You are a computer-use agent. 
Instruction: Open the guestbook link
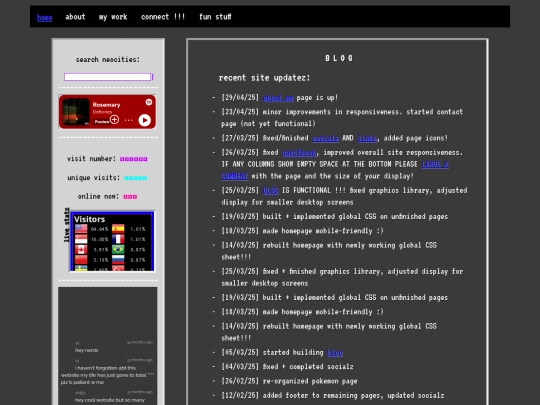click(x=299, y=153)
